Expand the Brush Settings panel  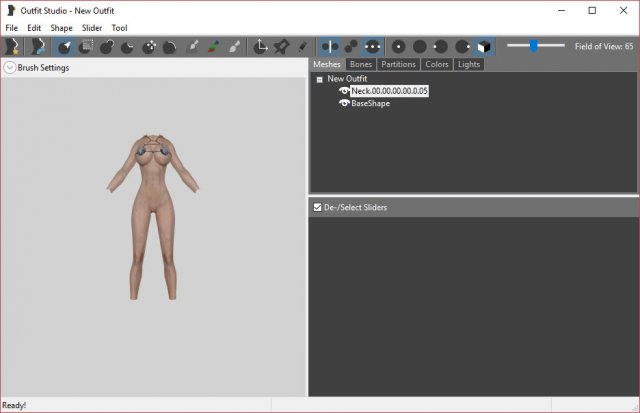click(10, 68)
